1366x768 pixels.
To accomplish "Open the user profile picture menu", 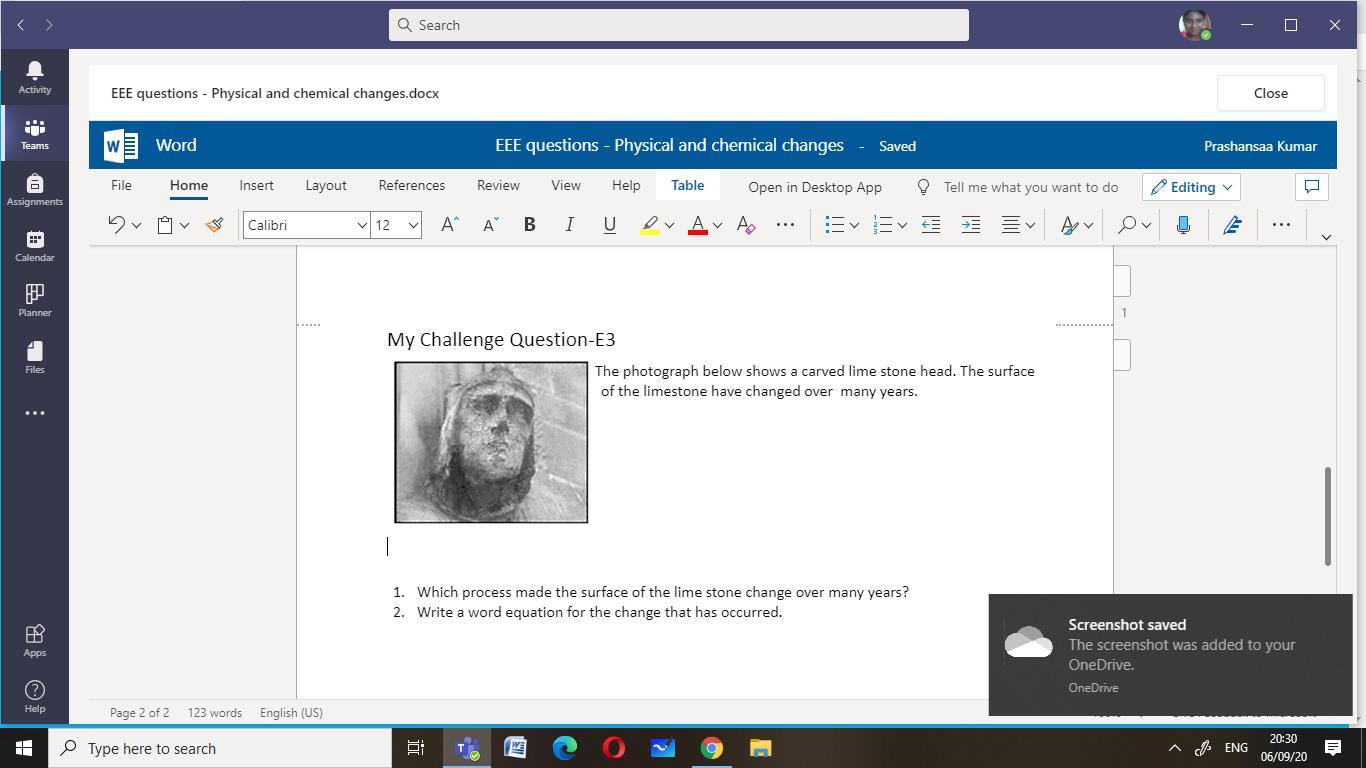I will coord(1195,25).
